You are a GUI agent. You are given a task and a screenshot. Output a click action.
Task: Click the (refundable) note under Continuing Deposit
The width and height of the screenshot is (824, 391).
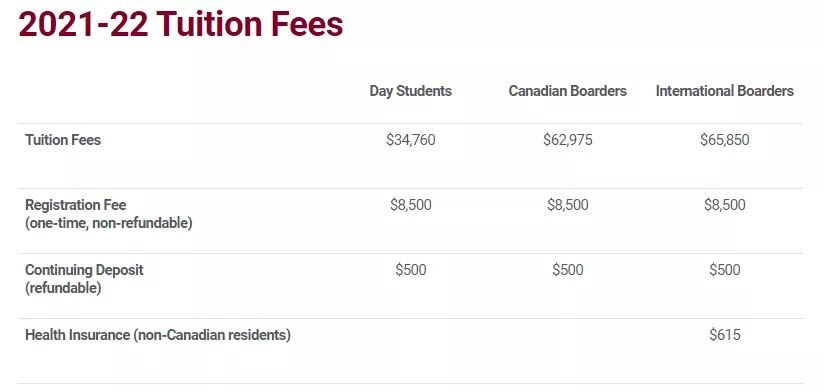tap(63, 289)
